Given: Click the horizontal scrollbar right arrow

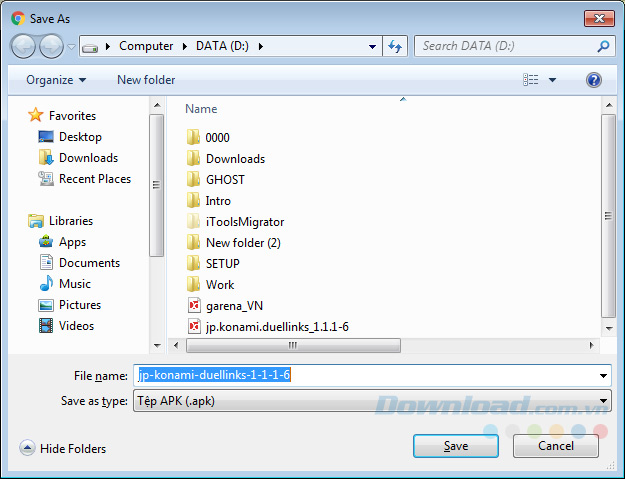Looking at the screenshot, I should 592,346.
